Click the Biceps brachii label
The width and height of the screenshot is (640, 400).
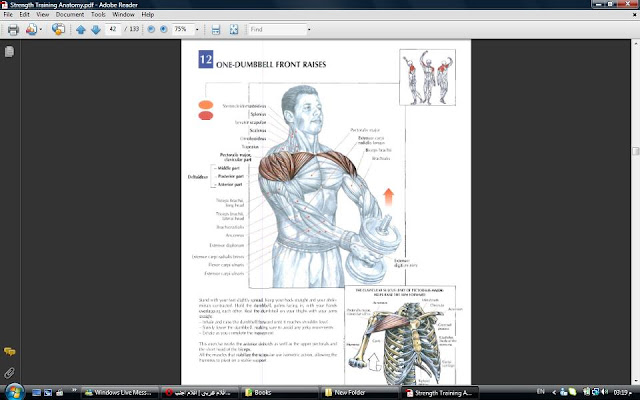(378, 150)
